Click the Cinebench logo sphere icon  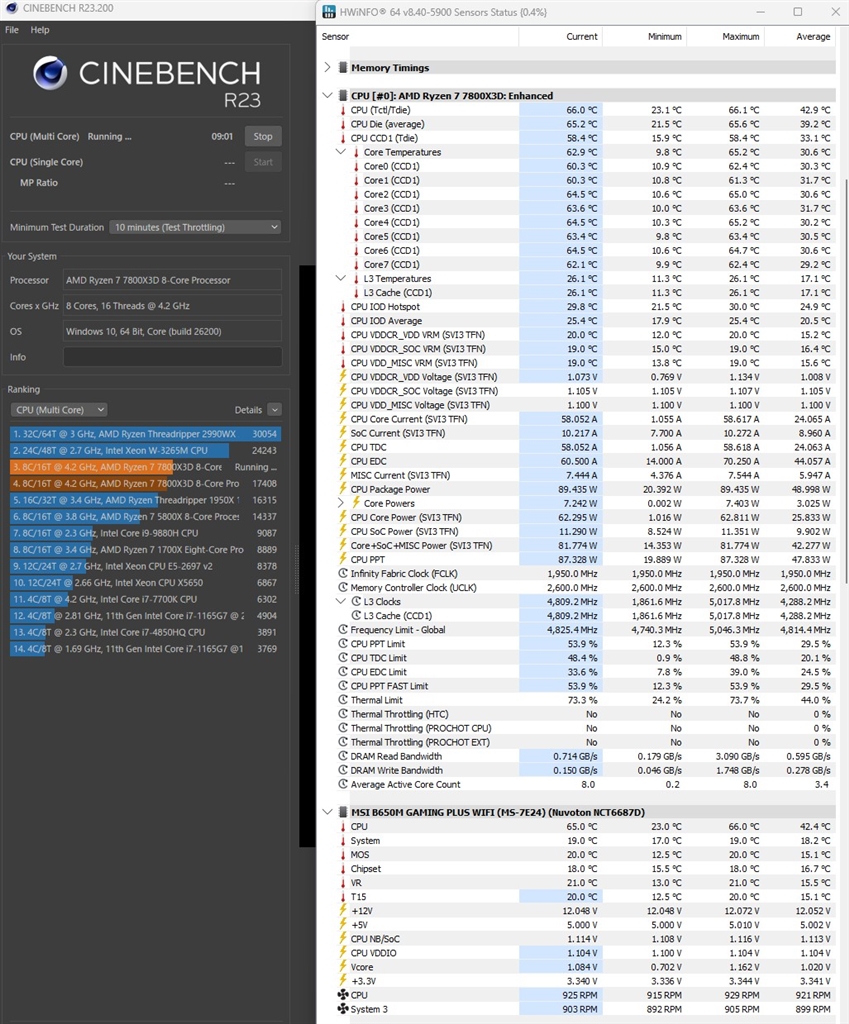pyautogui.click(x=50, y=72)
